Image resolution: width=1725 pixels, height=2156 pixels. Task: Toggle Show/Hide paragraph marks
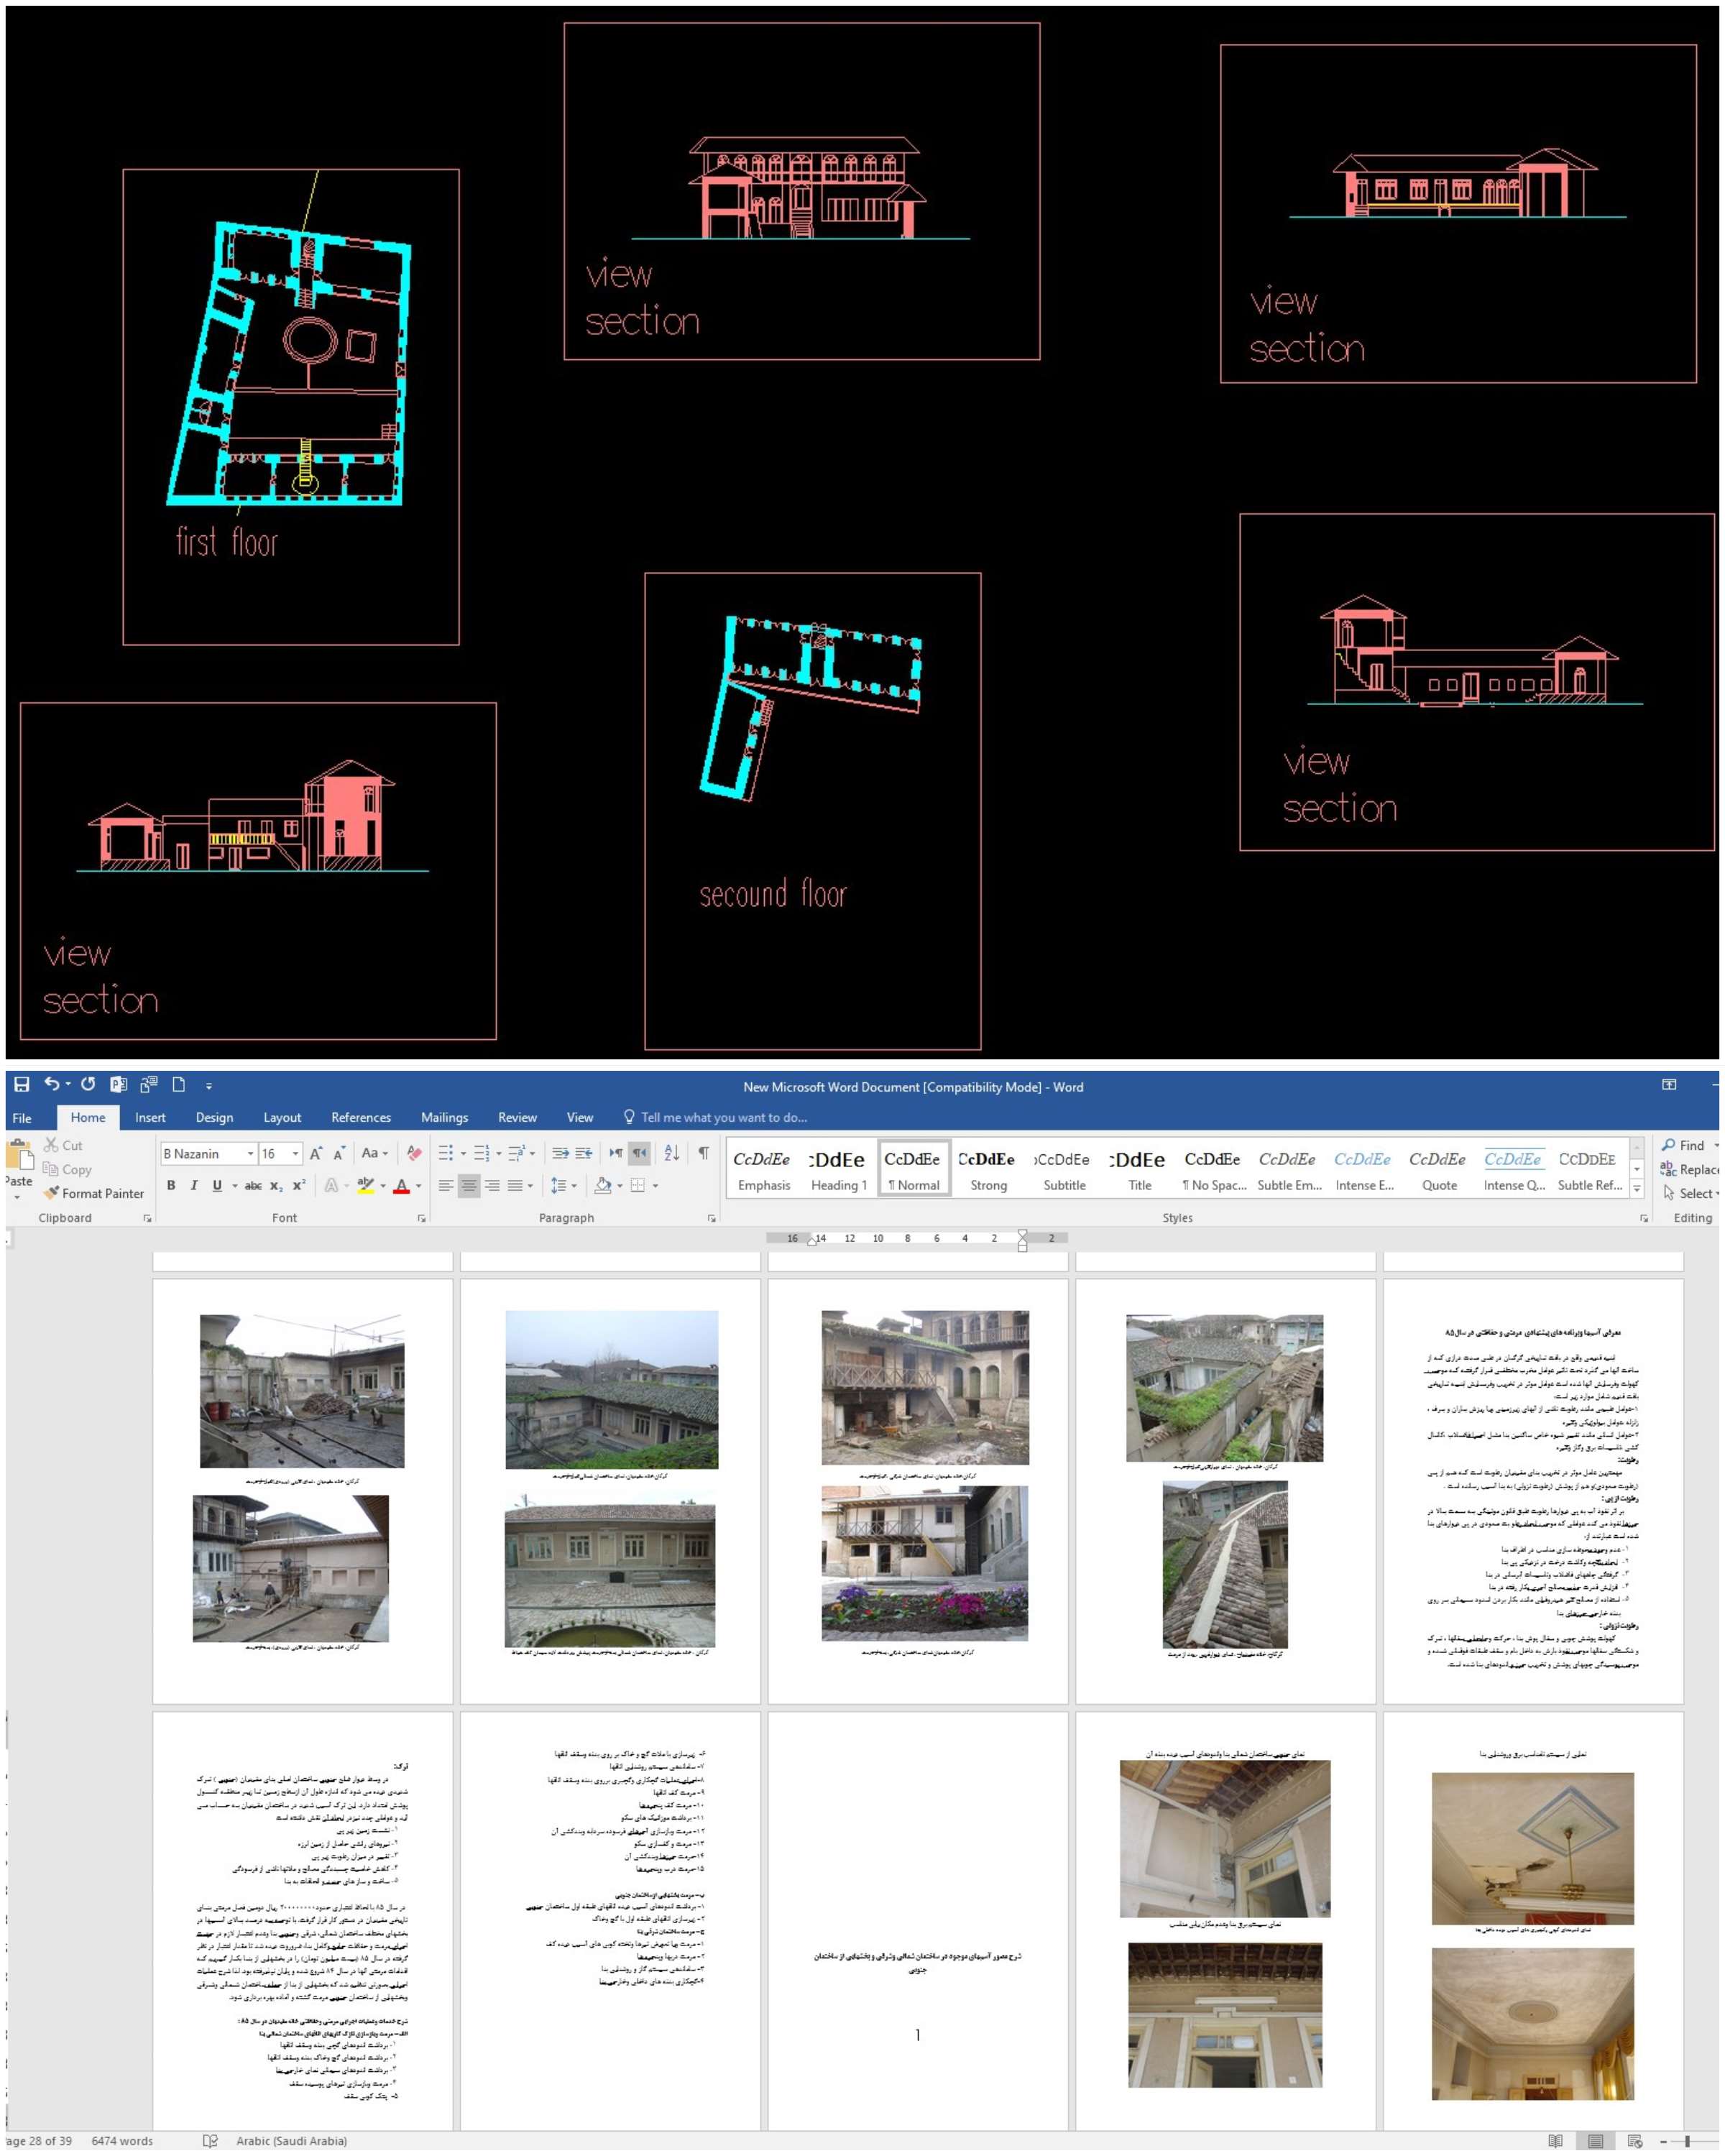(x=704, y=1153)
